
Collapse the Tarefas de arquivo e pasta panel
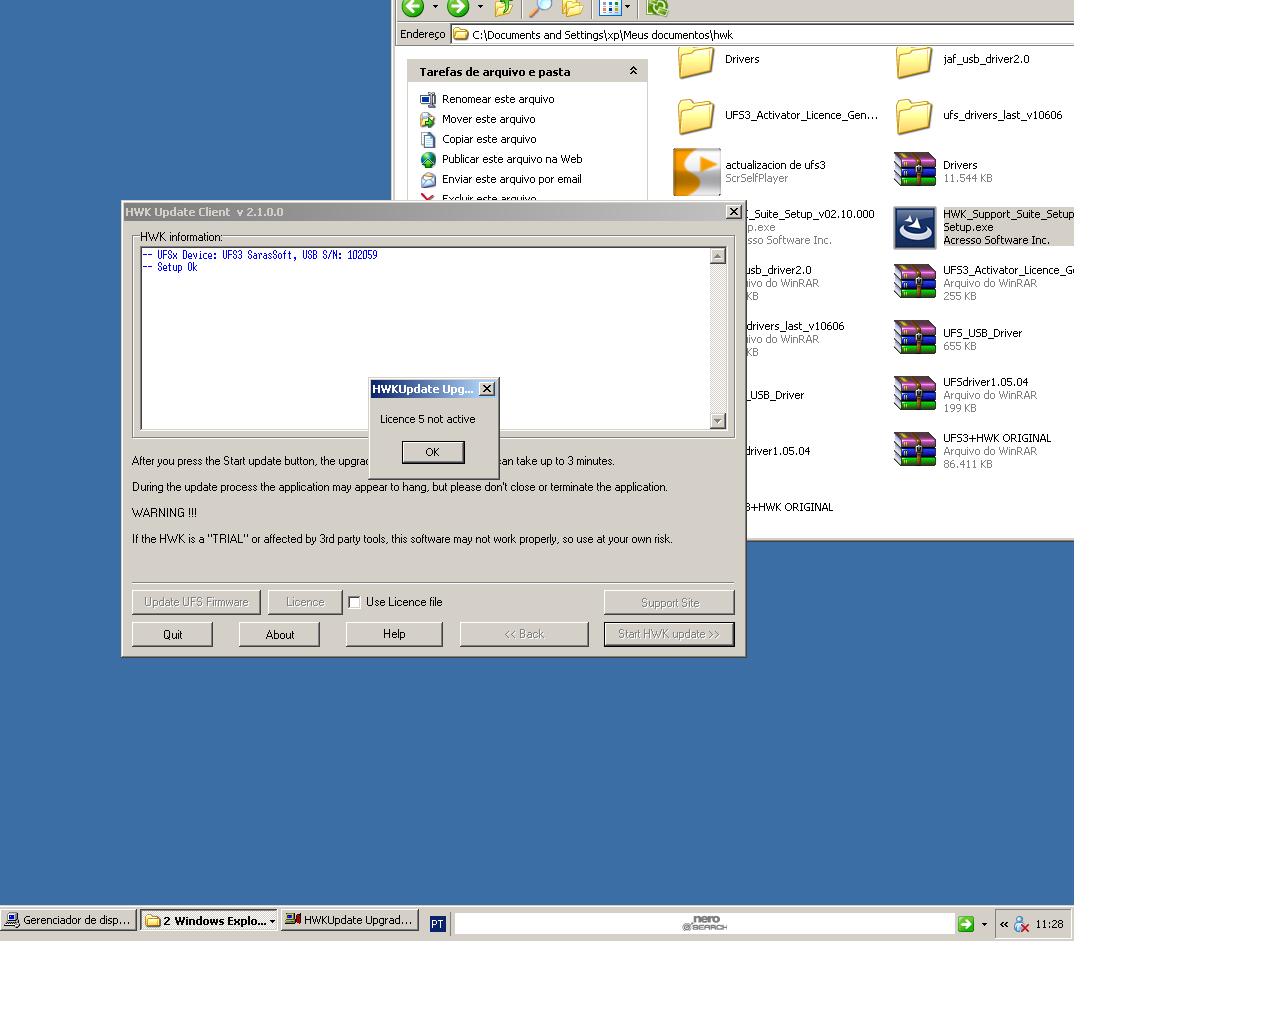[x=633, y=71]
